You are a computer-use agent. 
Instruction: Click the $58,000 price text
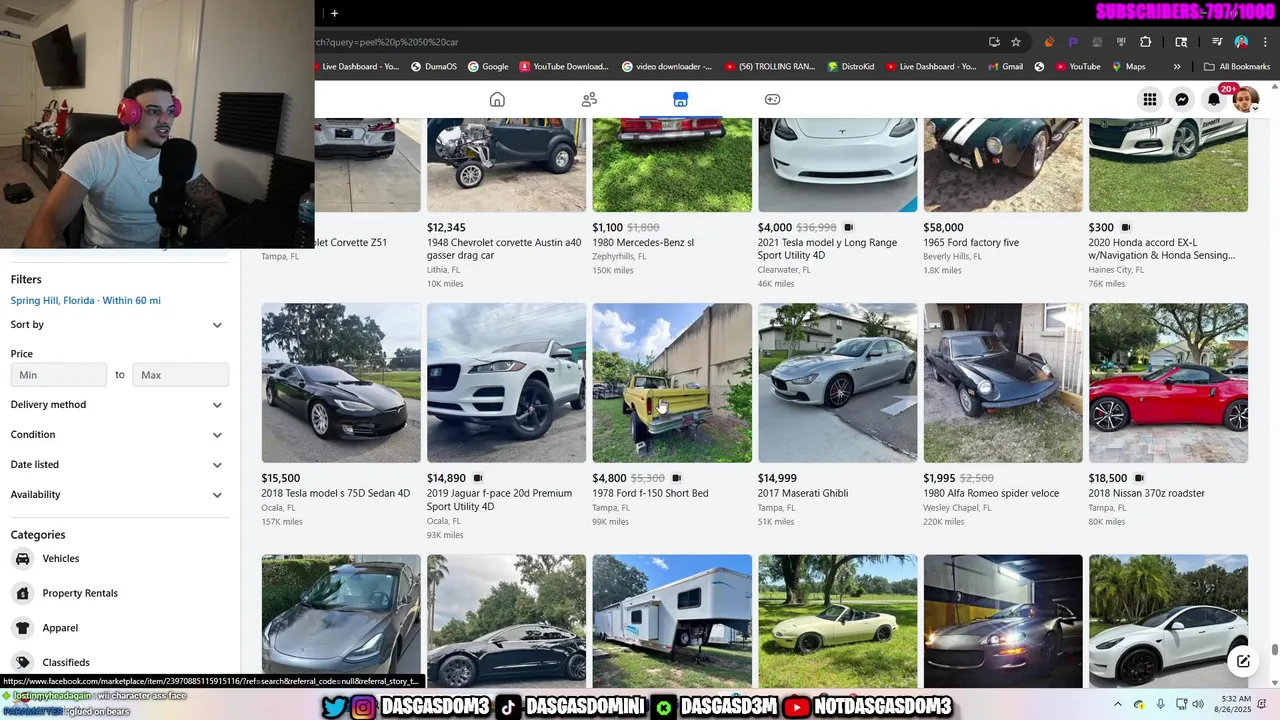point(943,228)
